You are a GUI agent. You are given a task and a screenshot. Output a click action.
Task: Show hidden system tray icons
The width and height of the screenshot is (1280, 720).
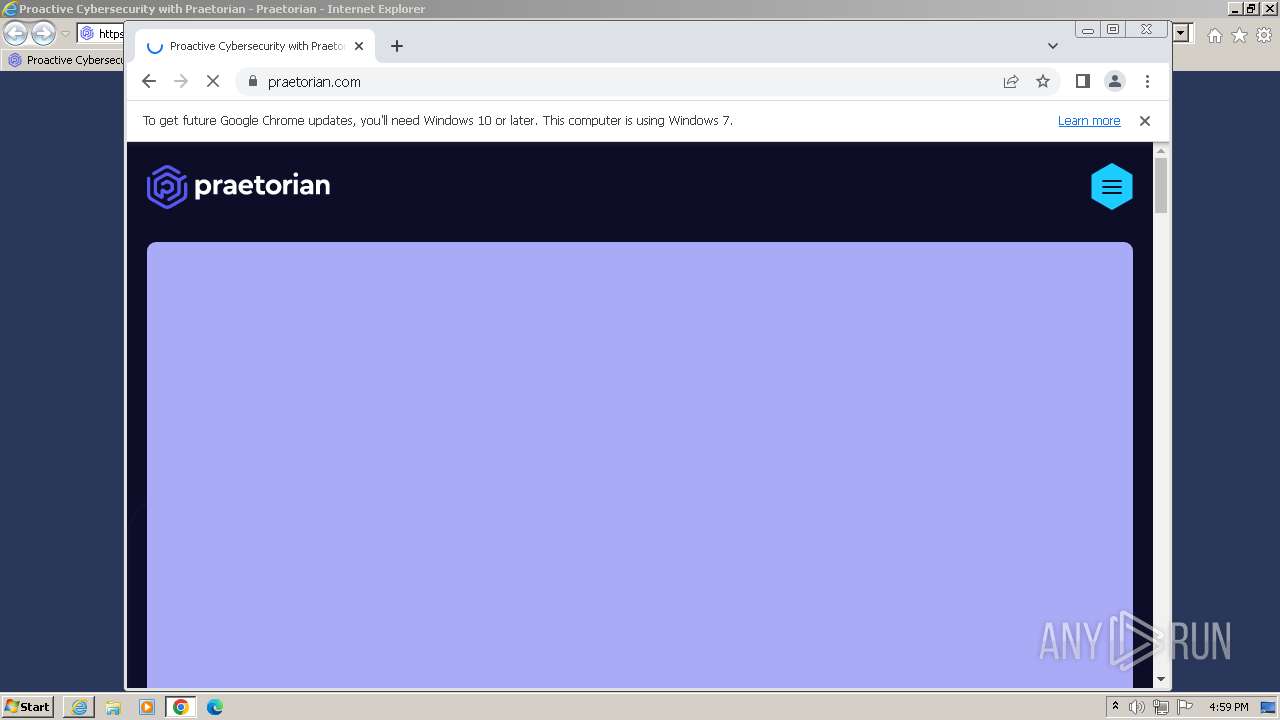click(1115, 707)
